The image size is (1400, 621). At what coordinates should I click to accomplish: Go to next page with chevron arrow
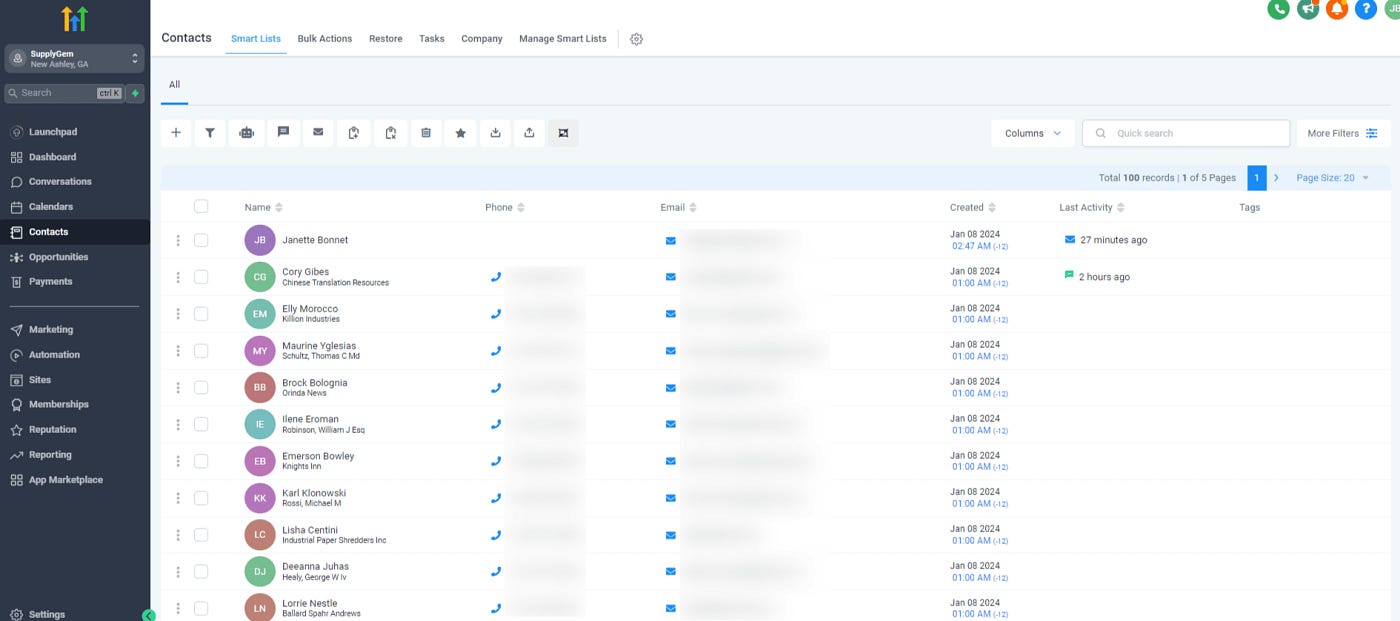point(1276,178)
